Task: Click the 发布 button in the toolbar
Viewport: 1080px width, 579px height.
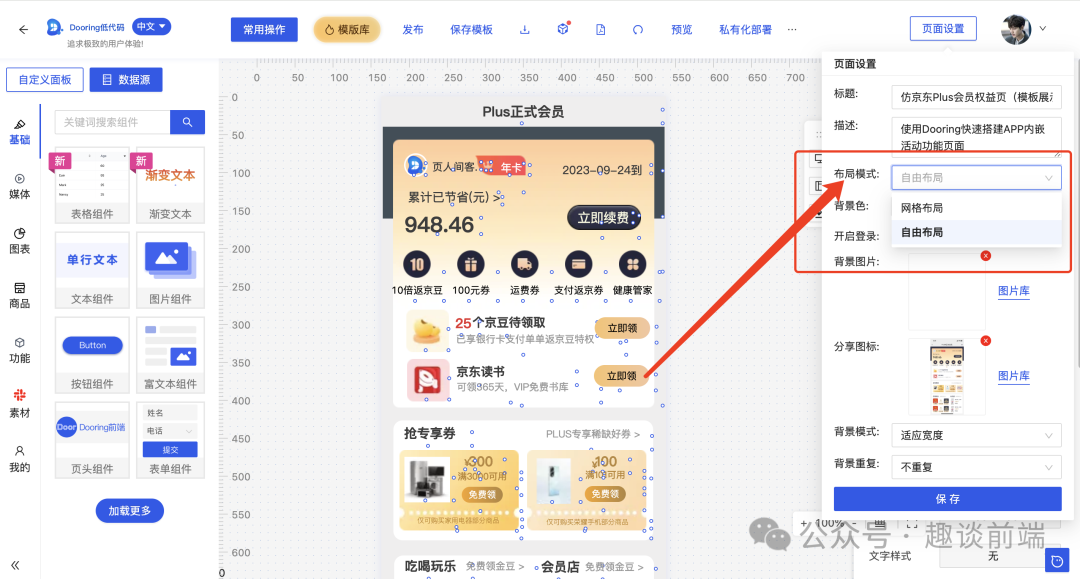Action: pos(413,29)
